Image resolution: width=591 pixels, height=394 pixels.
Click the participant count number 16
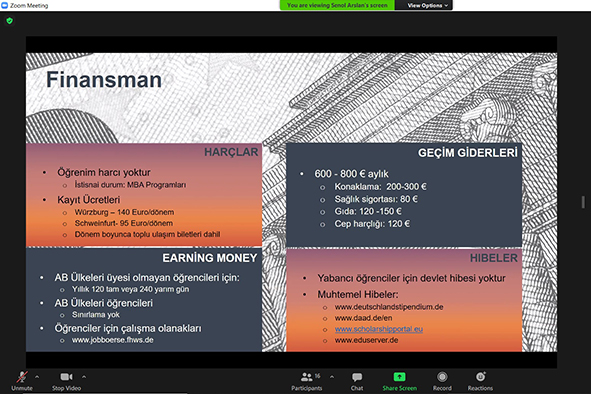[317, 376]
